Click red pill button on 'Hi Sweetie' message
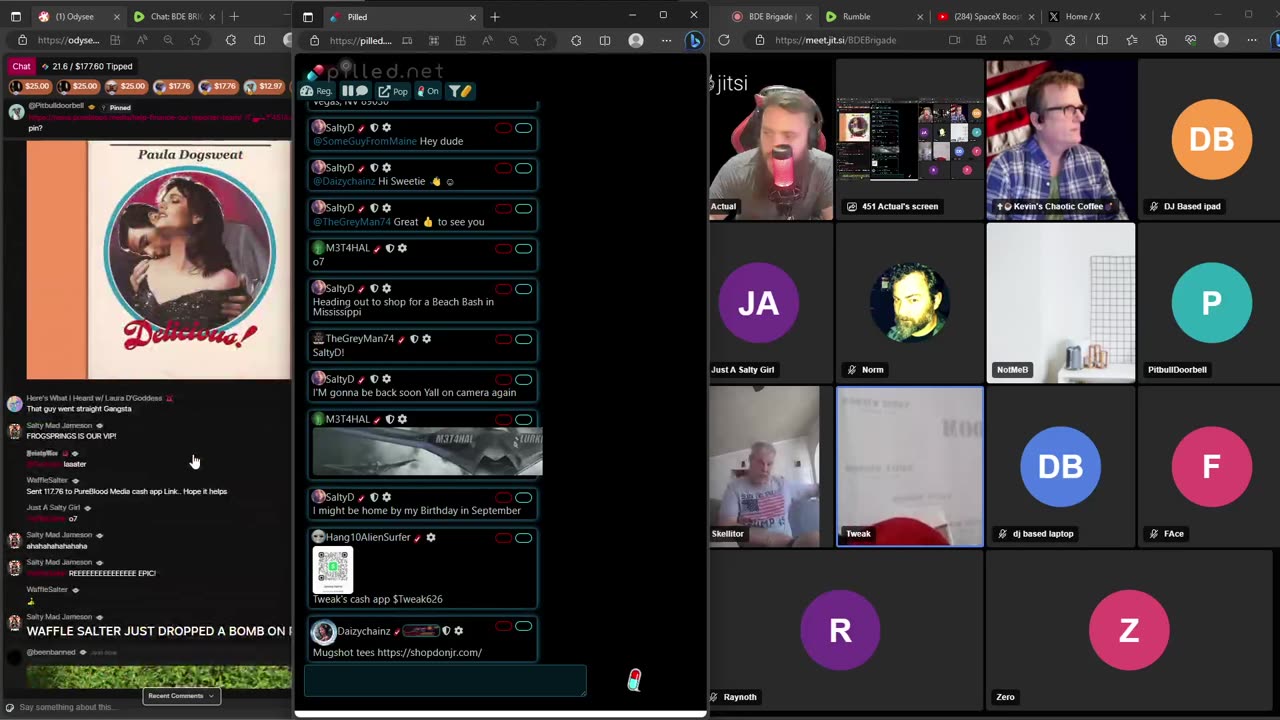Viewport: 1280px width, 720px height. click(503, 168)
